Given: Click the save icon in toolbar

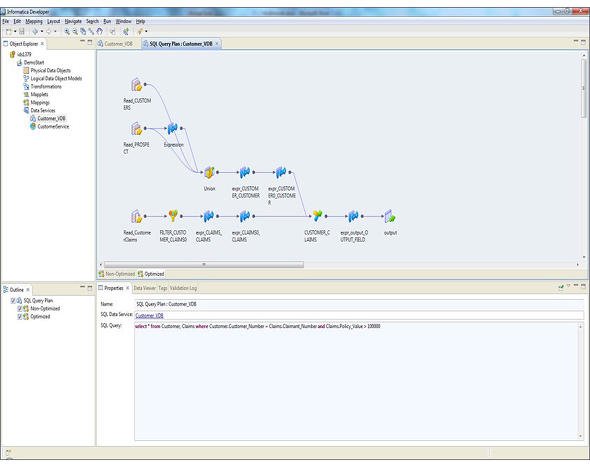Looking at the screenshot, I should click(22, 32).
